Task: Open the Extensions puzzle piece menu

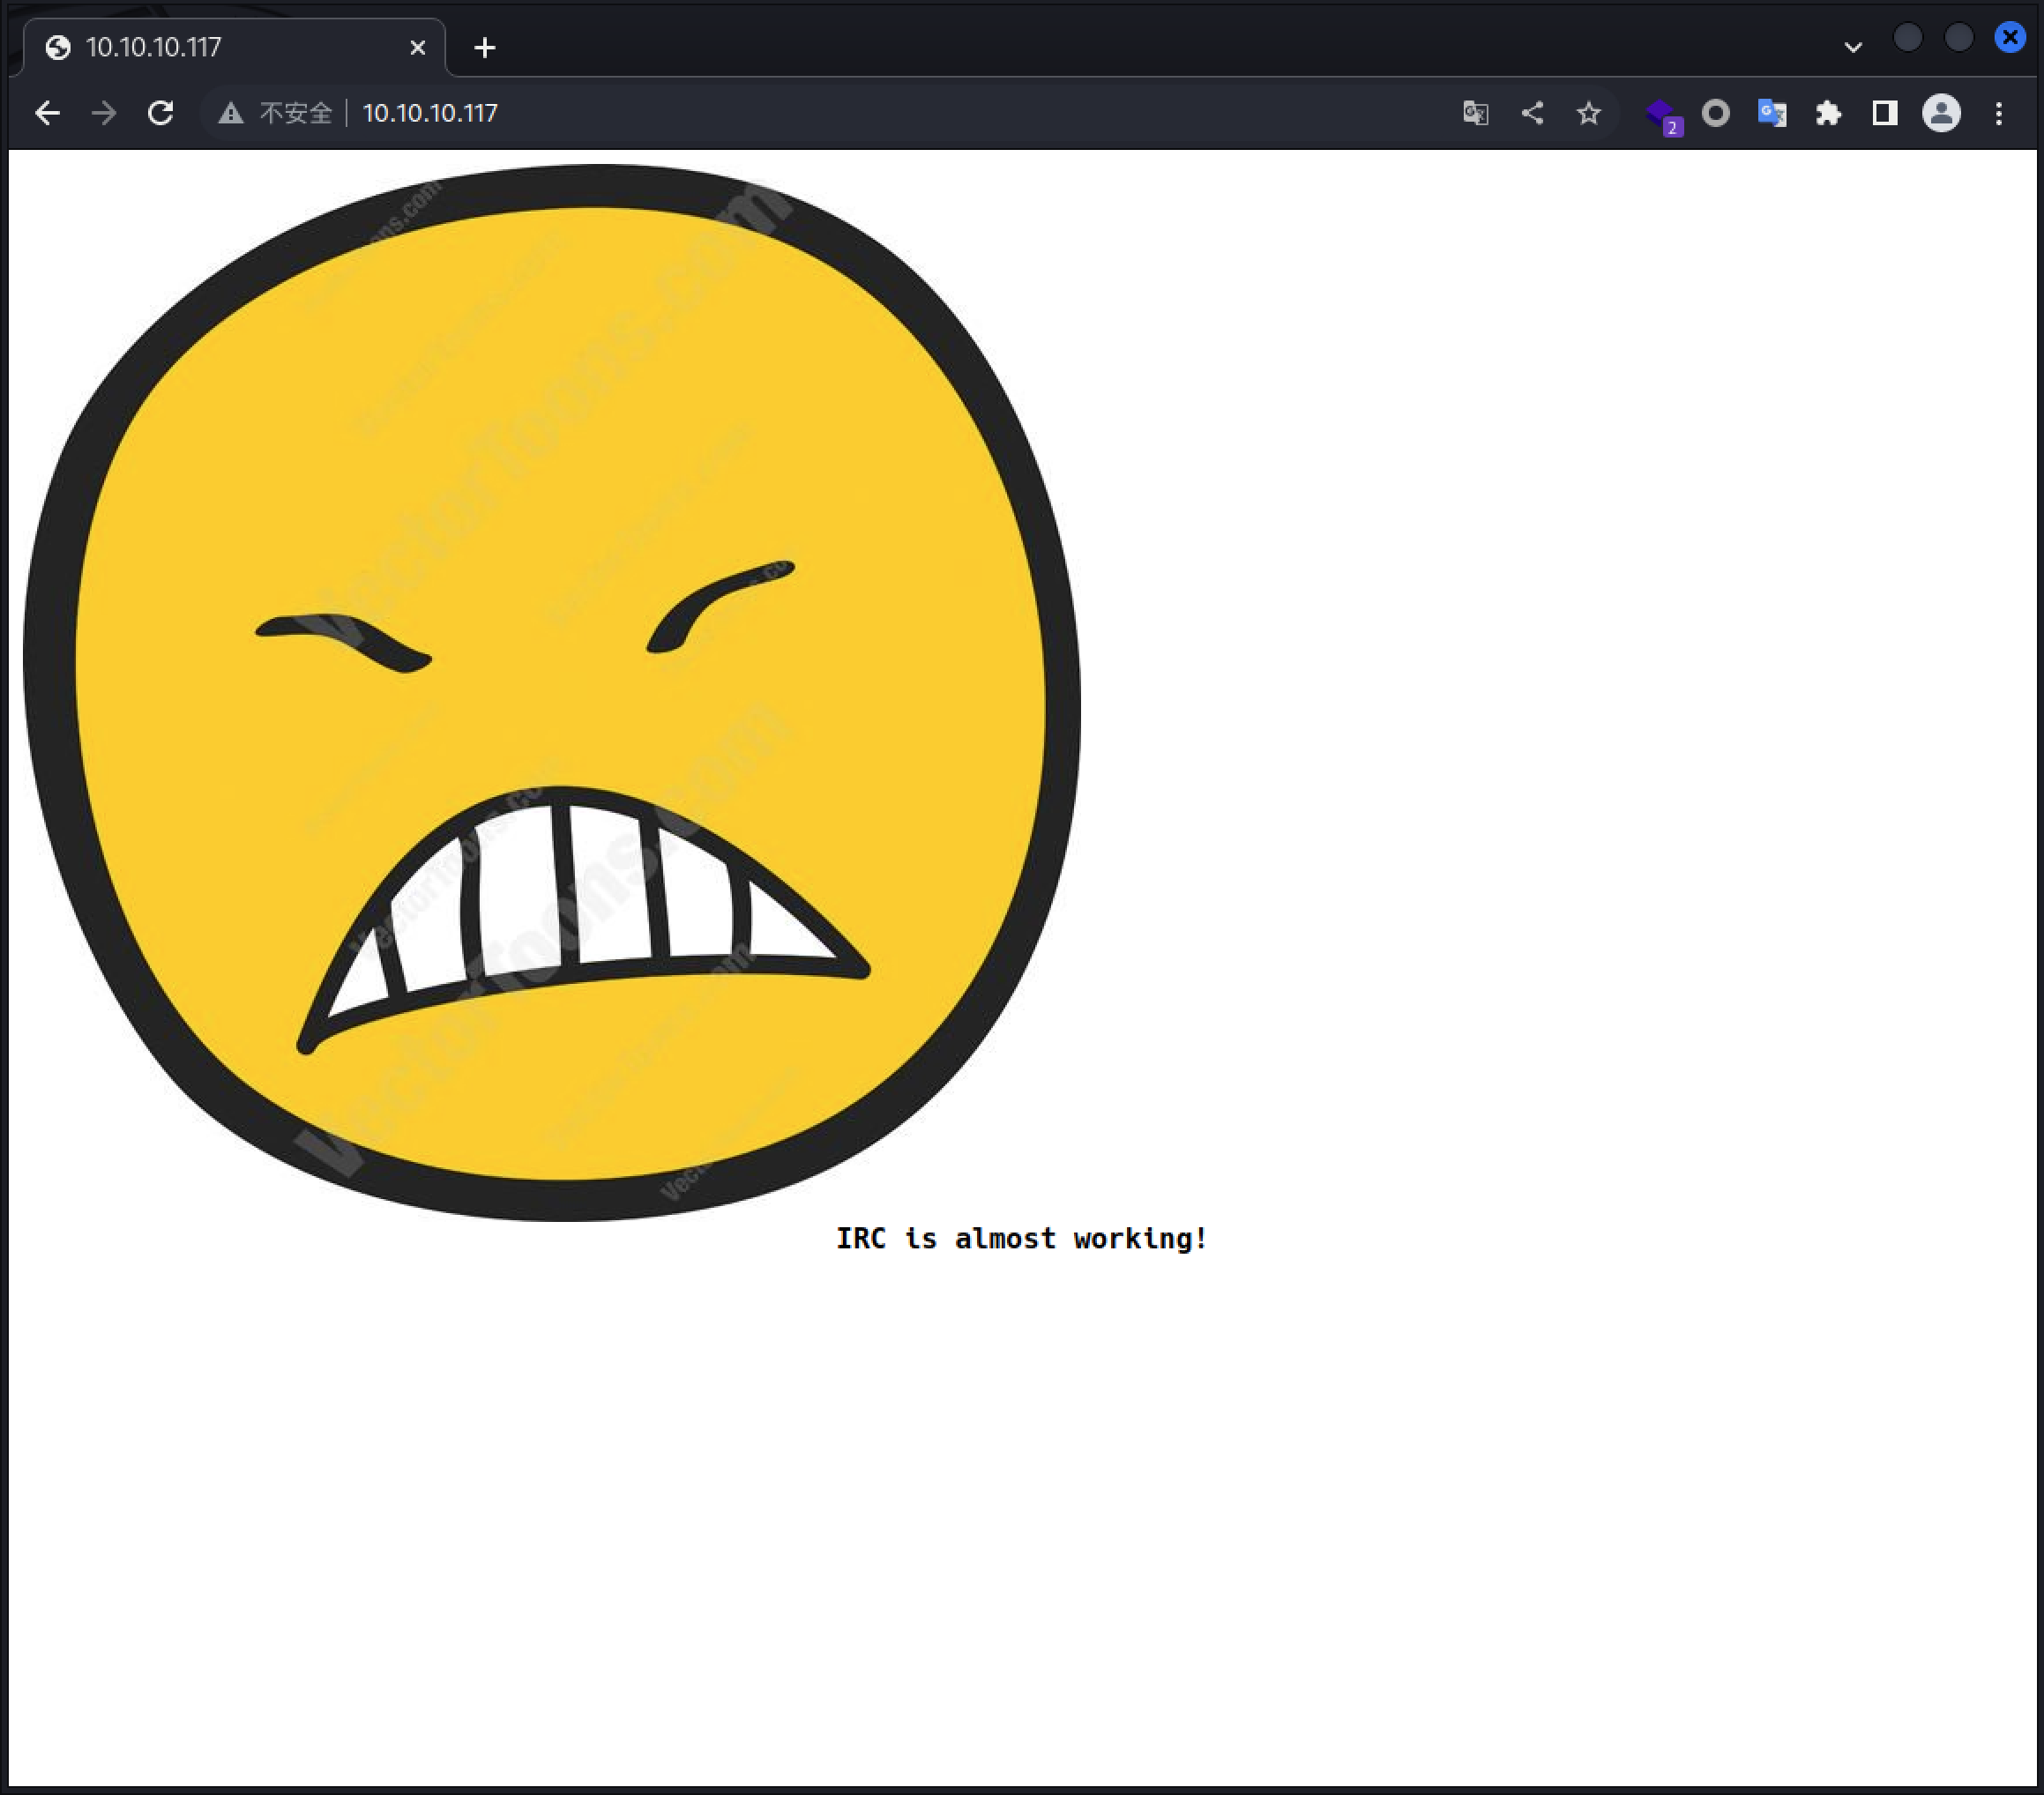Action: pyautogui.click(x=1829, y=113)
